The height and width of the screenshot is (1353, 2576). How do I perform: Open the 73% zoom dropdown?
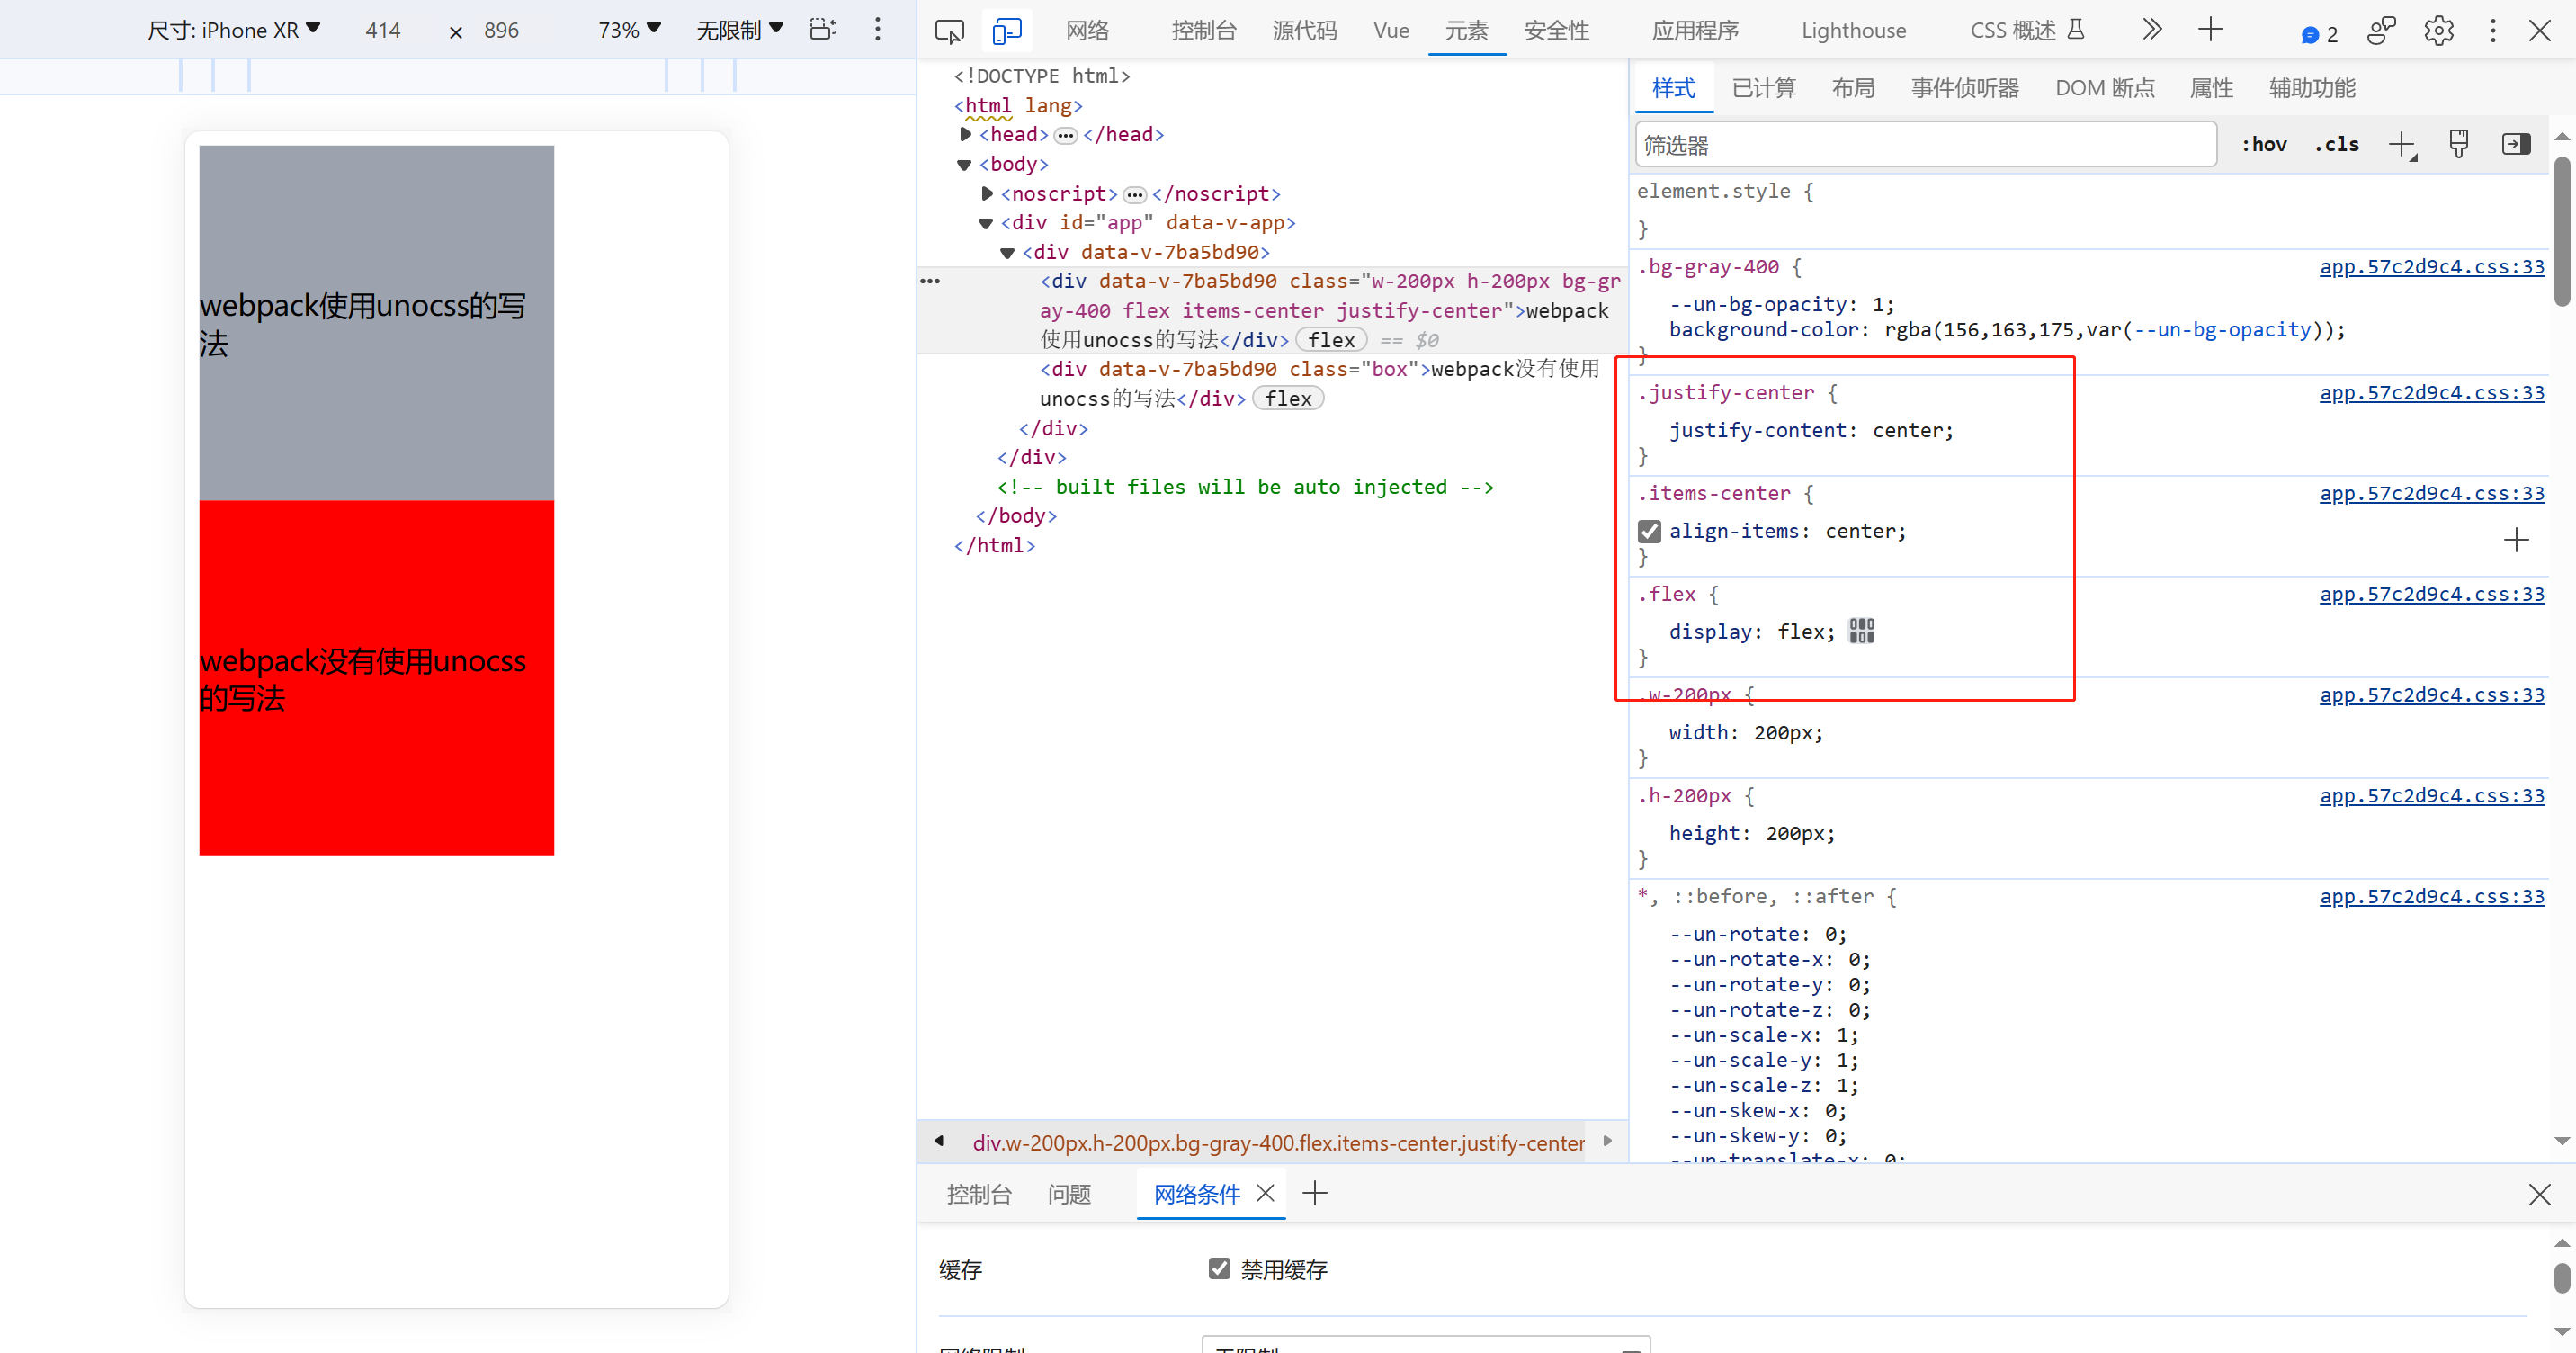click(629, 30)
